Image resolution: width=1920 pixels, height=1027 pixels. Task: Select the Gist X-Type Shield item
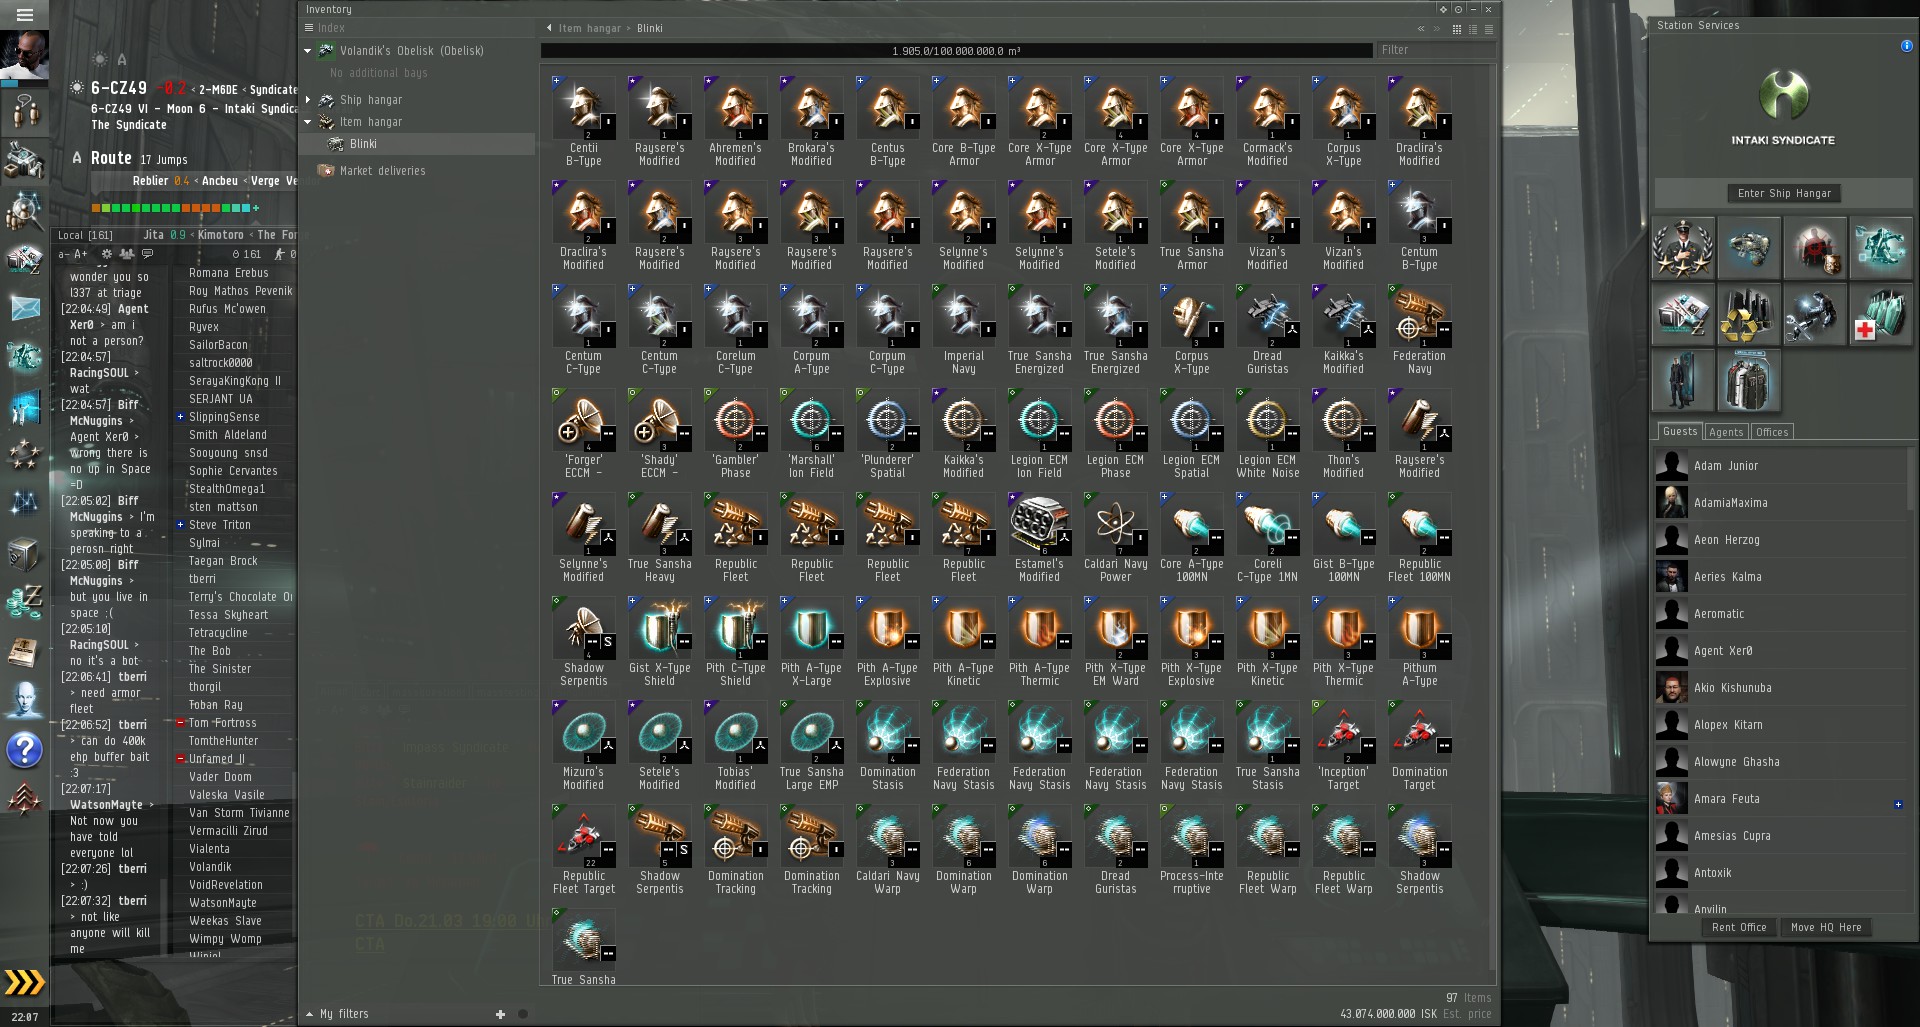[x=659, y=644]
